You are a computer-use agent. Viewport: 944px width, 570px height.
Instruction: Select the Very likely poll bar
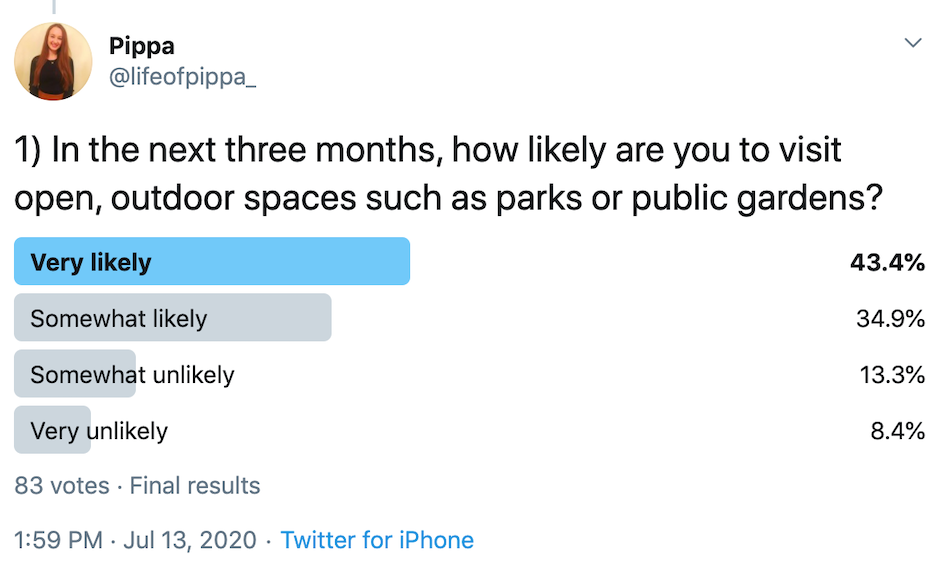[212, 261]
